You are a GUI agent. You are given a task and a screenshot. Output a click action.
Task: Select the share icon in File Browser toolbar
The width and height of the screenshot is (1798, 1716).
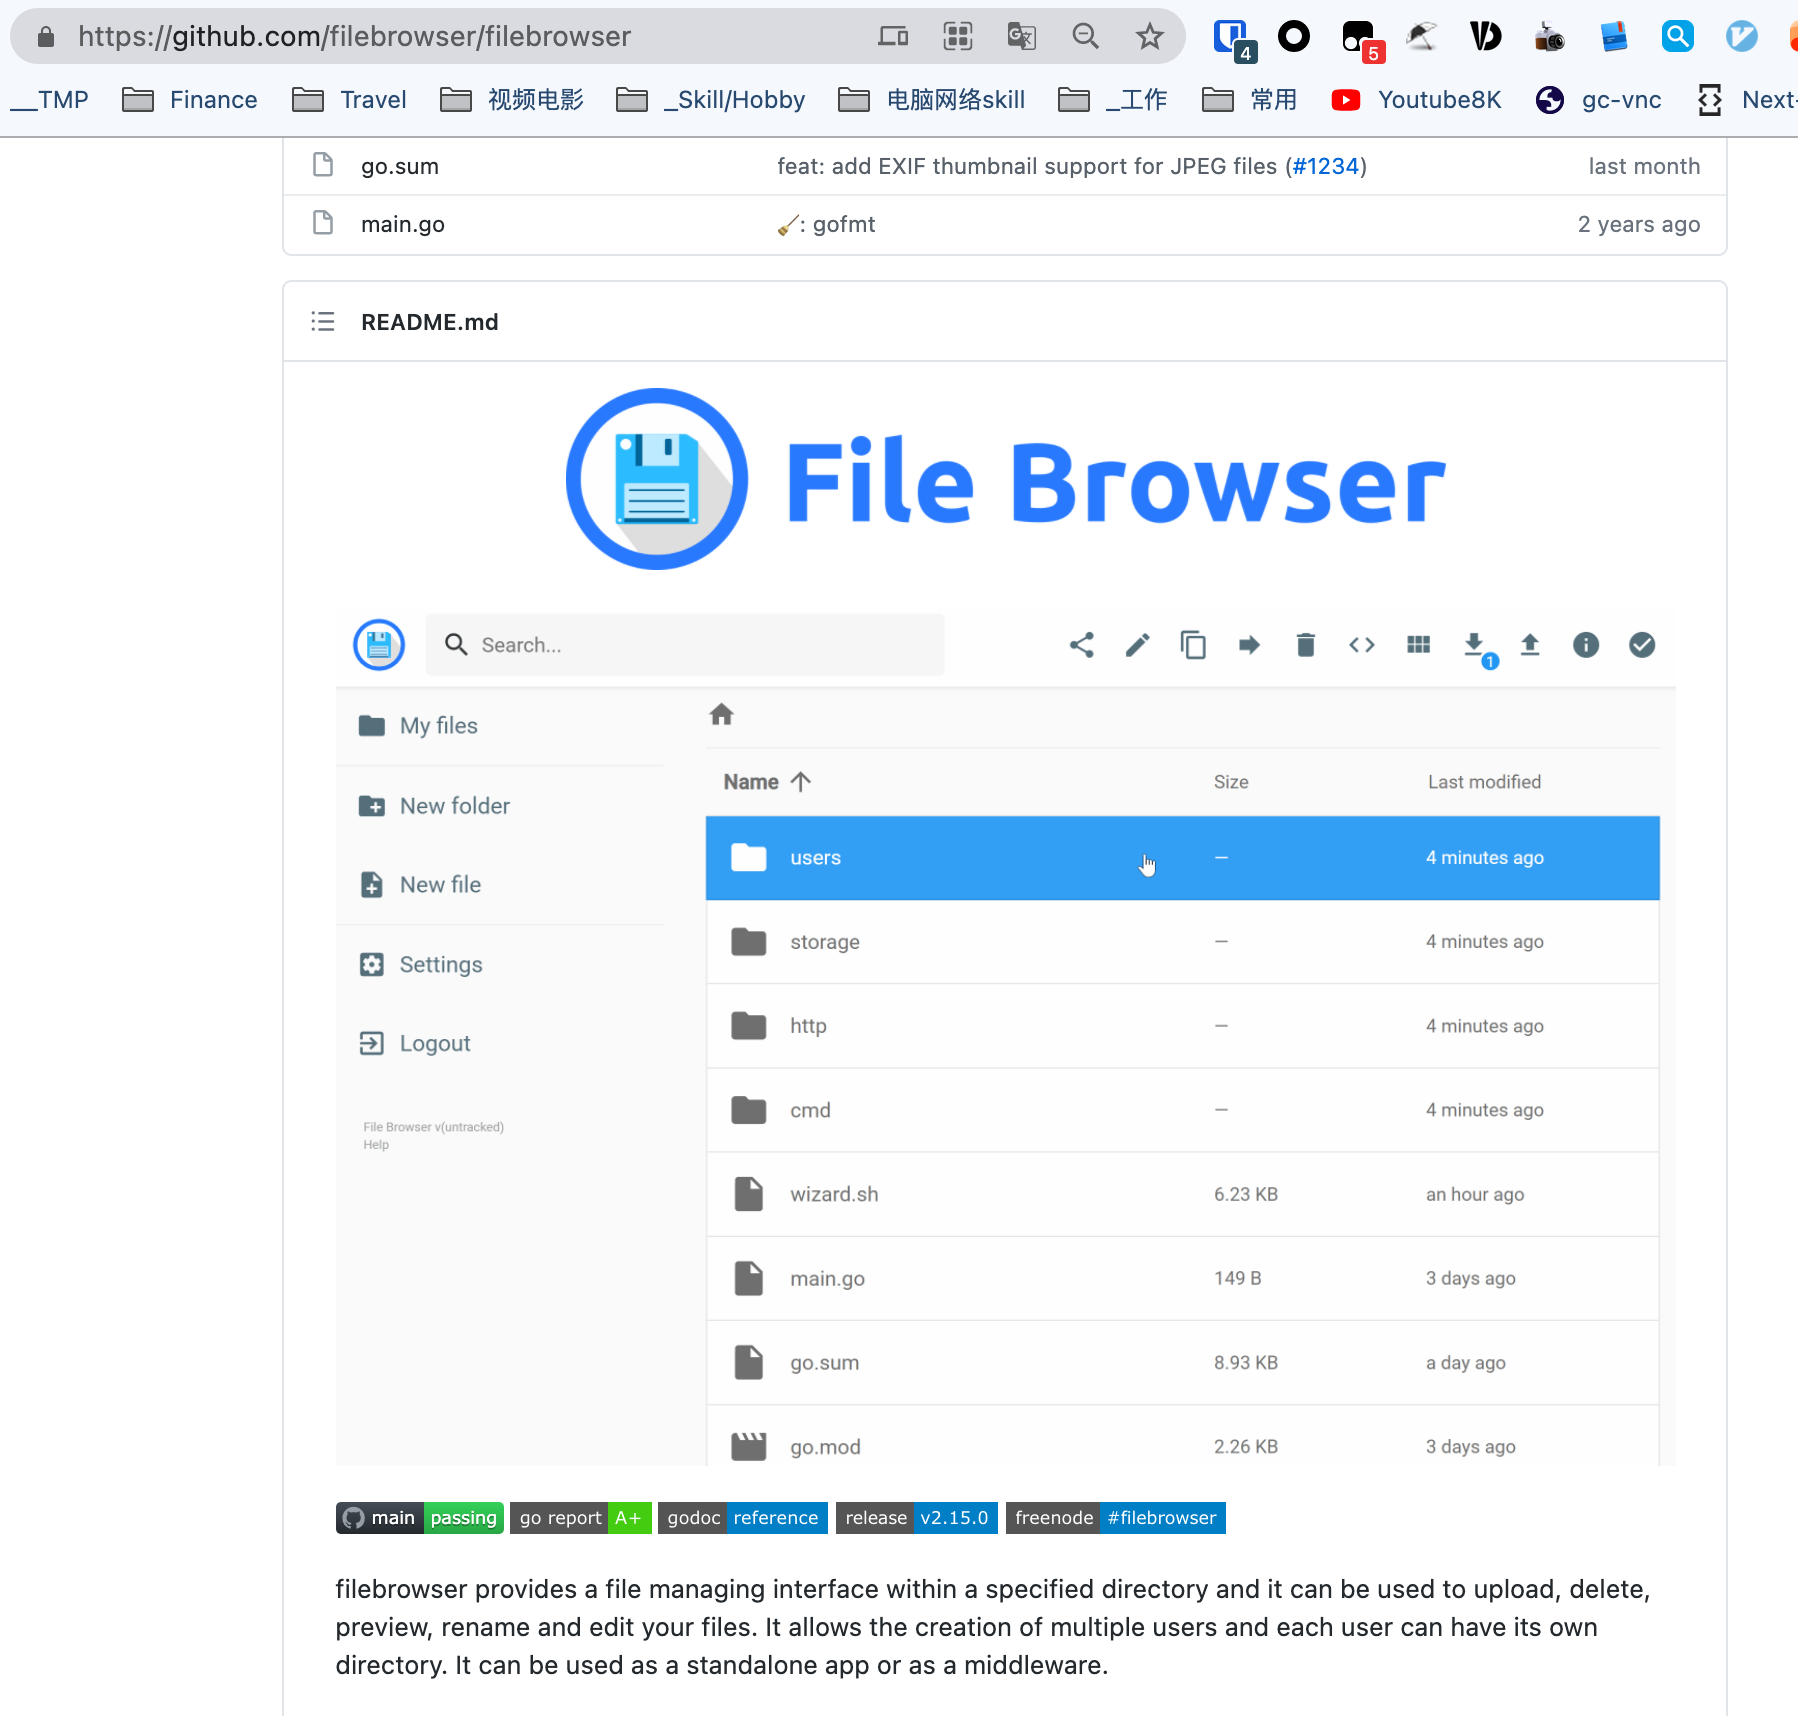pos(1081,645)
